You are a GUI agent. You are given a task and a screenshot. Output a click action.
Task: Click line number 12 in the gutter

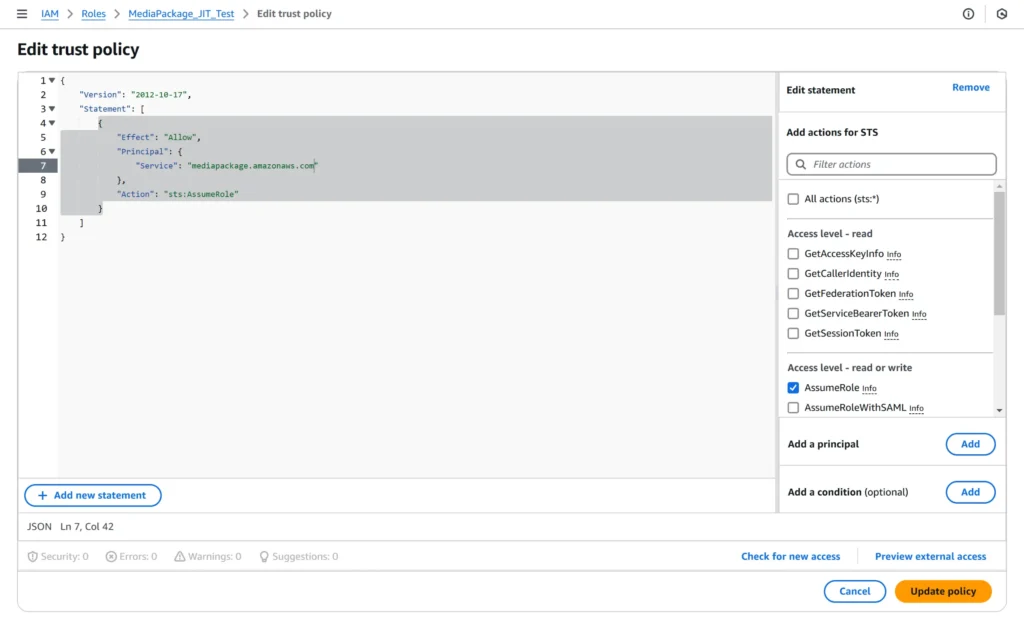[41, 237]
